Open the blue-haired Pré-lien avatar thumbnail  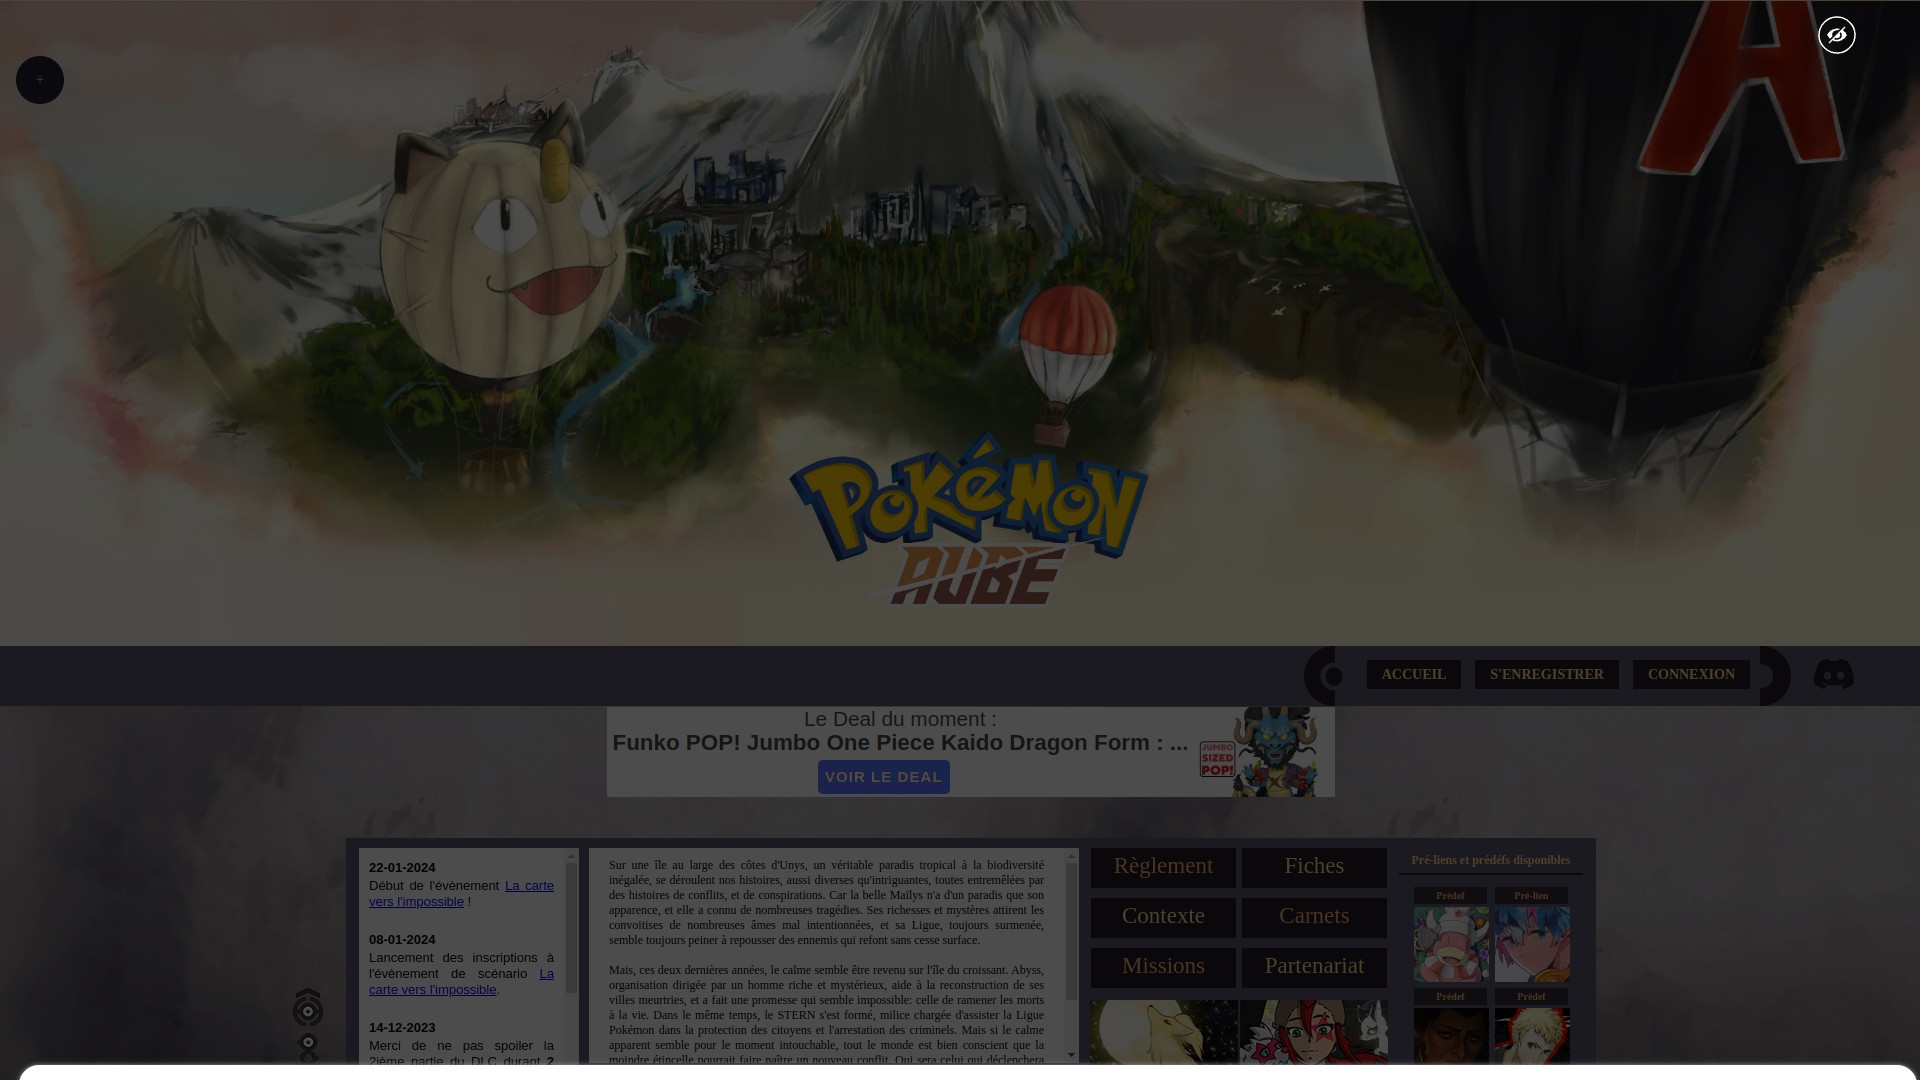(x=1532, y=944)
